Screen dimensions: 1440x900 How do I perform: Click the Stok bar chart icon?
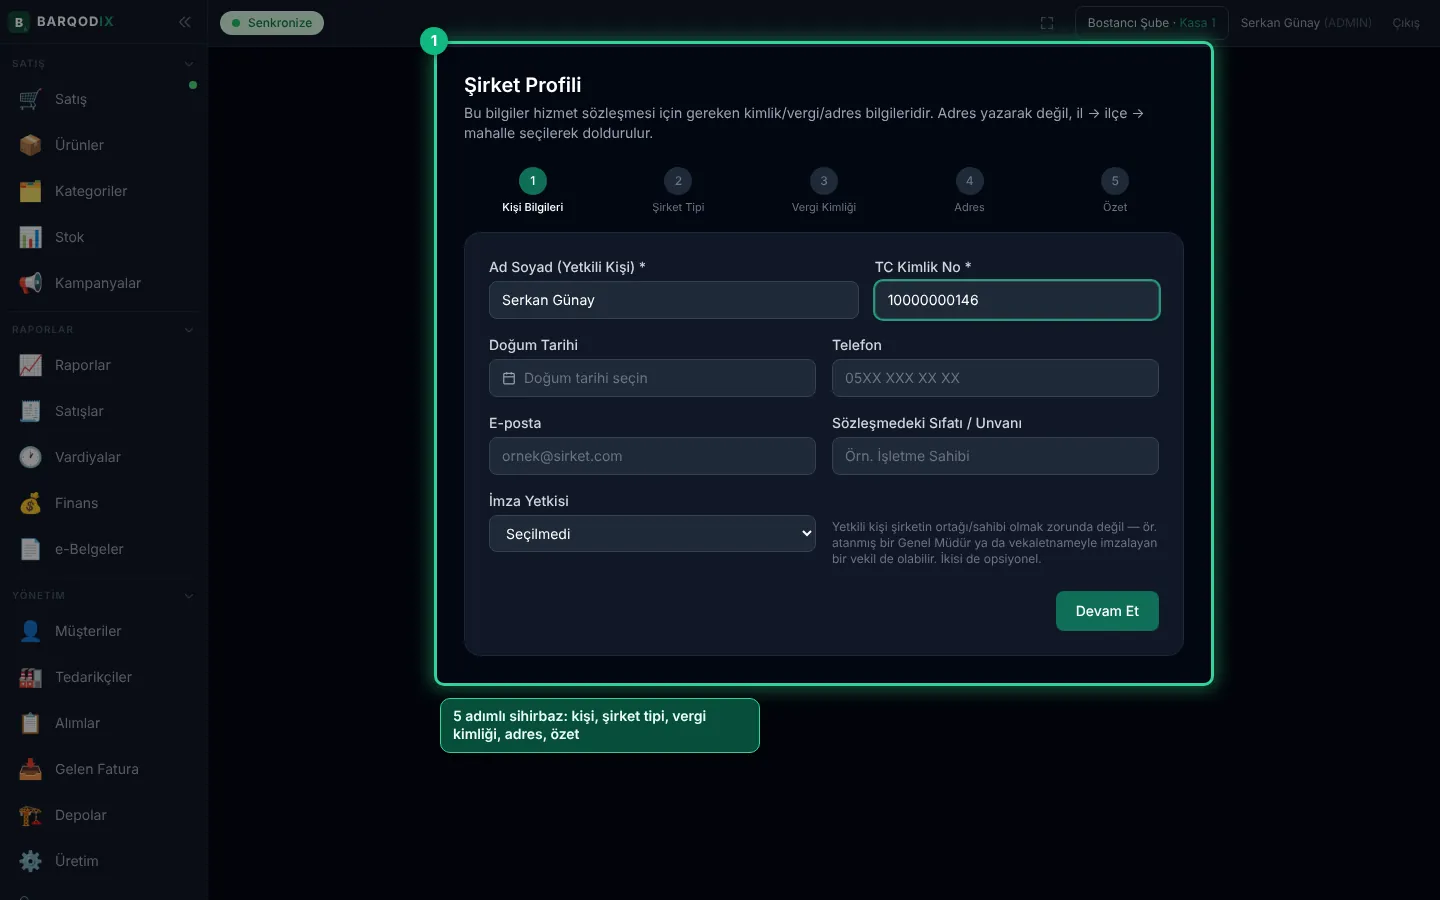point(30,237)
